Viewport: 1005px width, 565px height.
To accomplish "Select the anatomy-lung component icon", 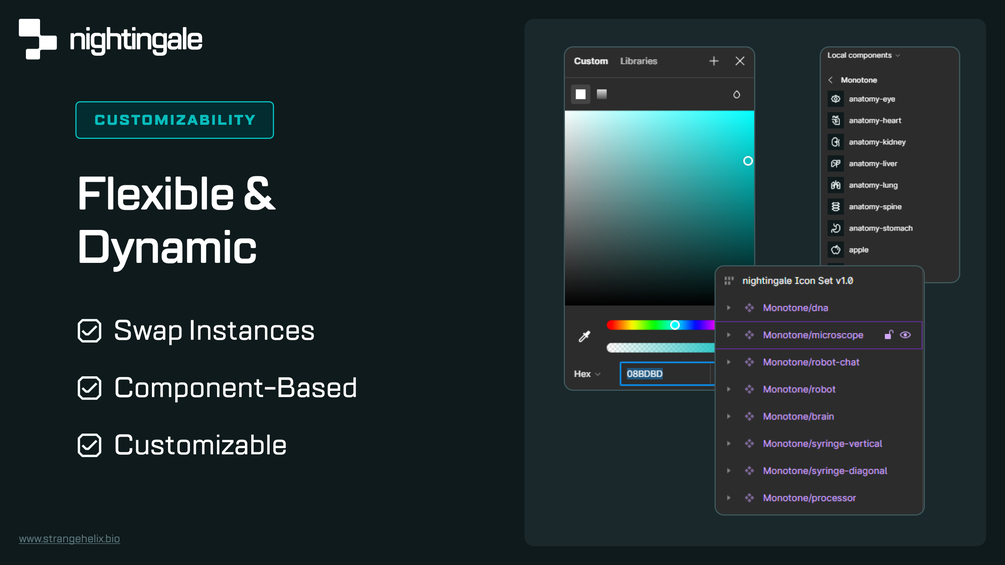I will point(835,185).
